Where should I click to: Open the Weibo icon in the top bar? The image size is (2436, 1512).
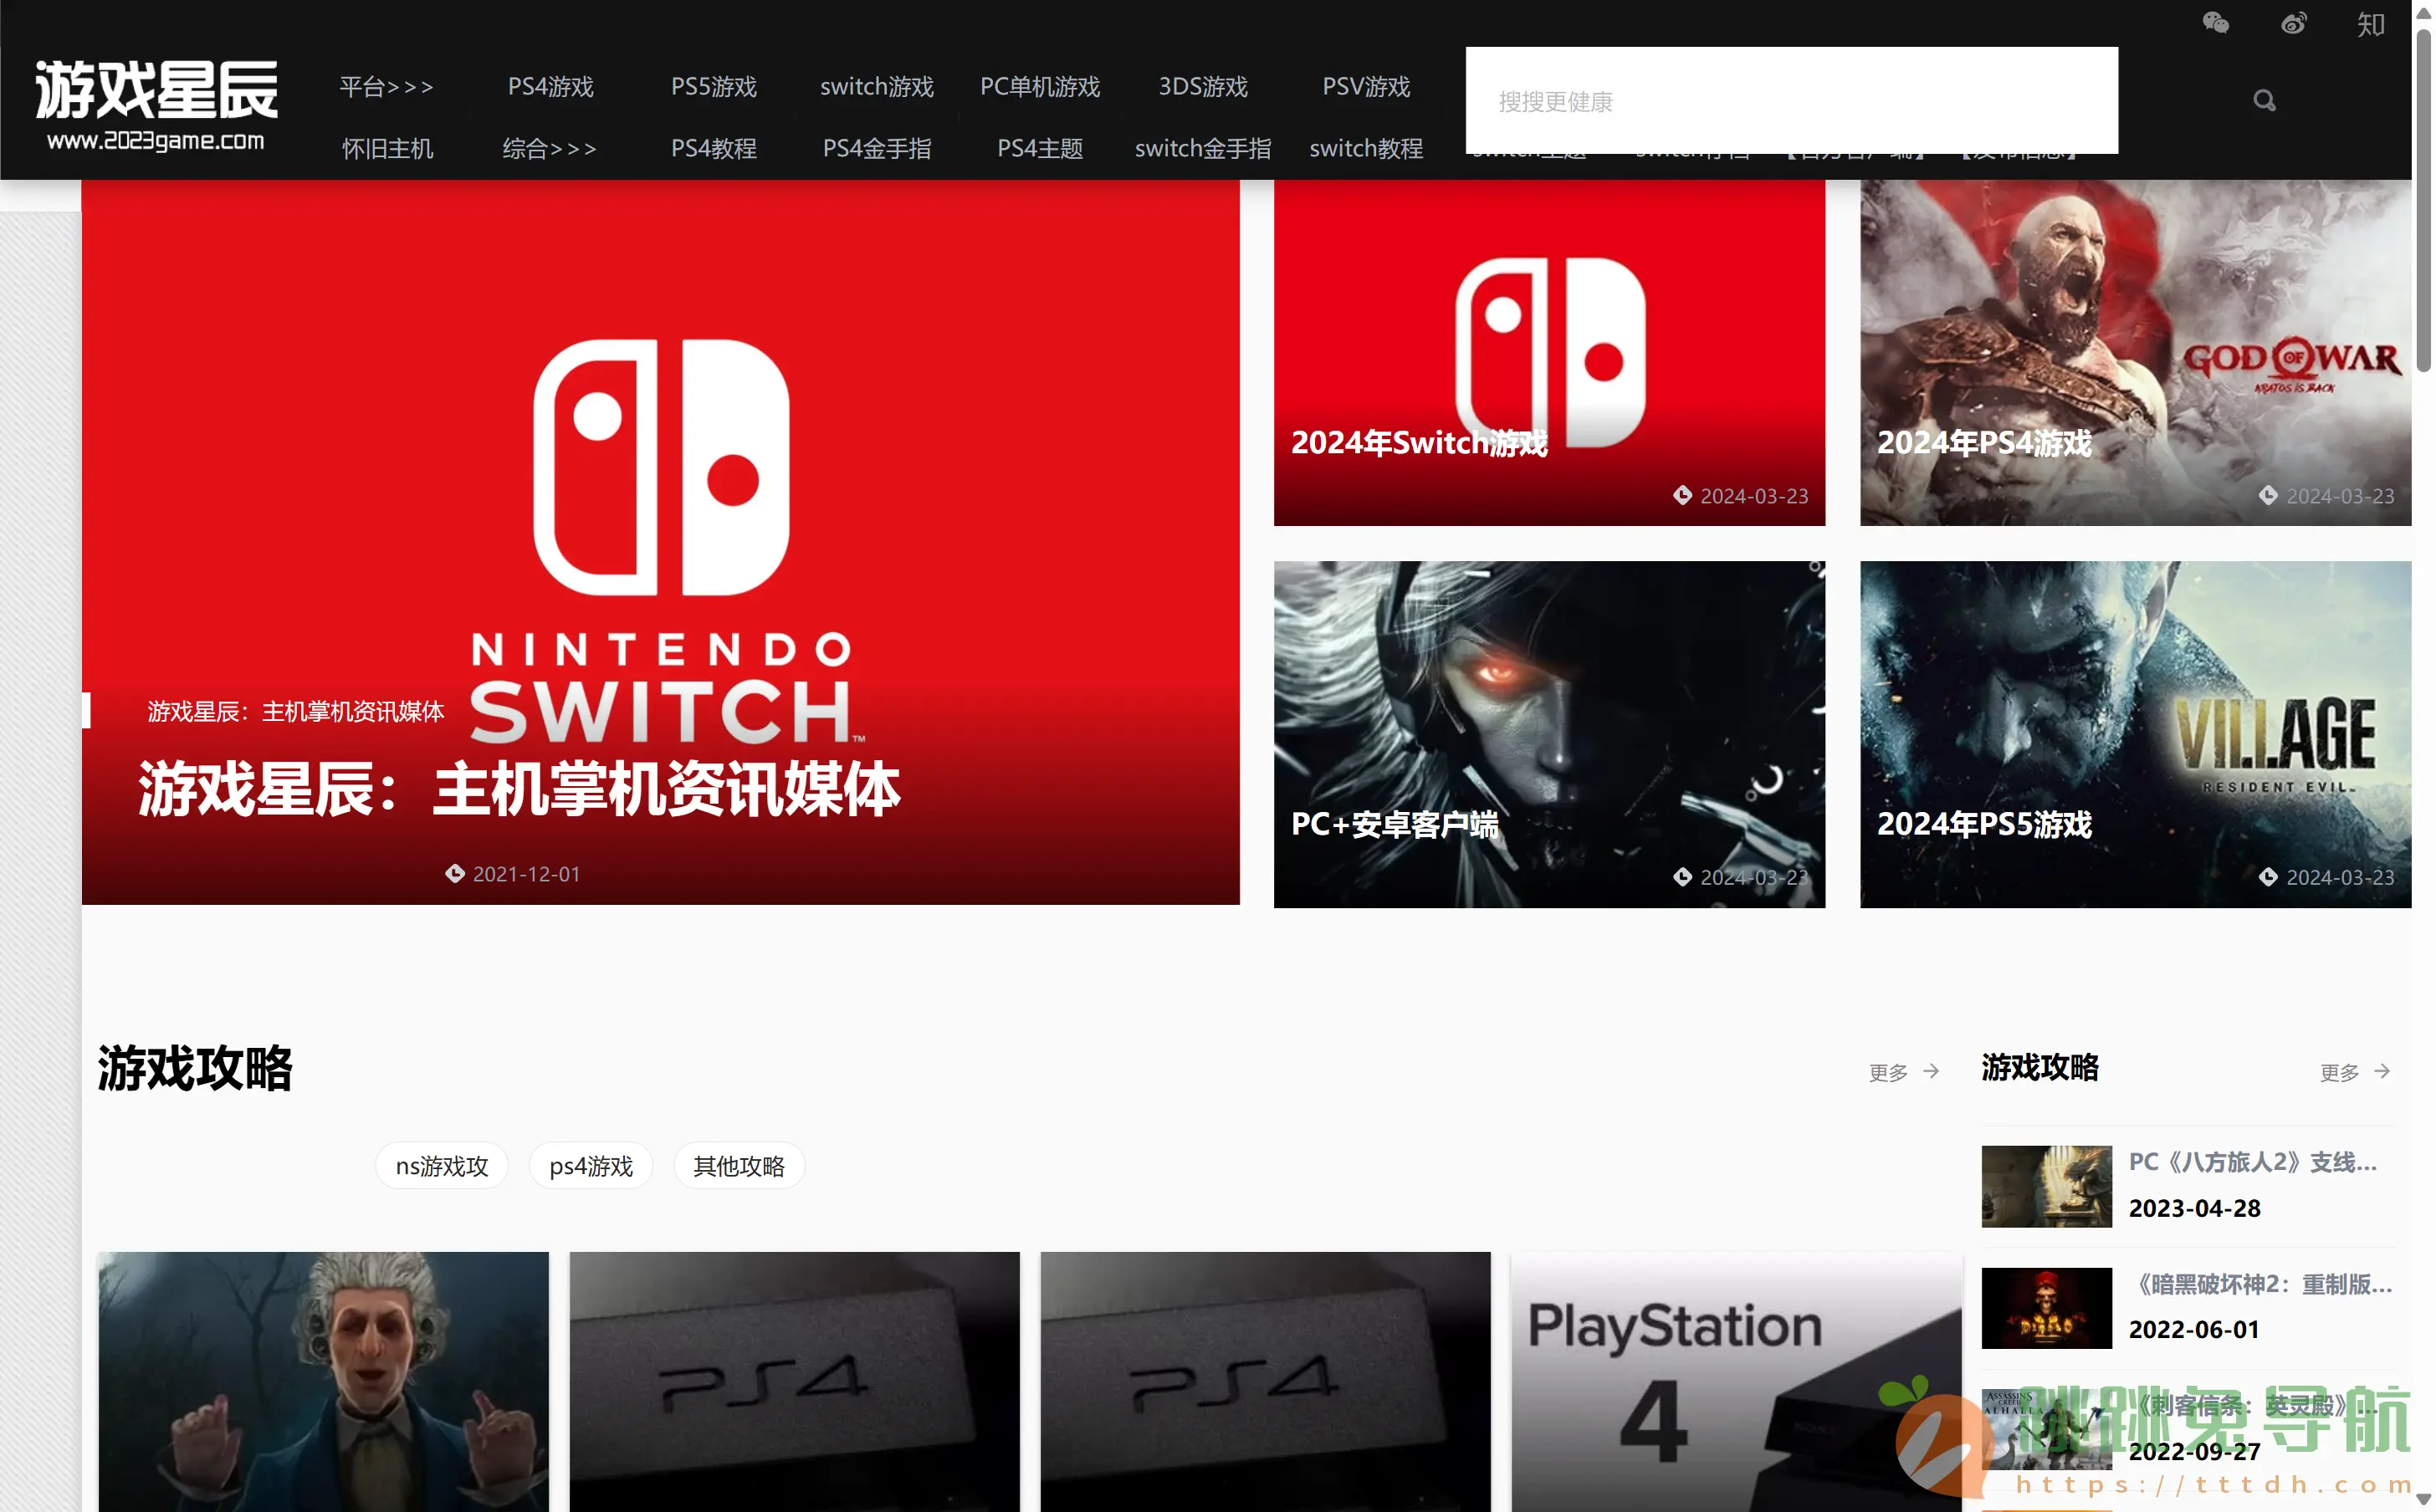(2293, 23)
